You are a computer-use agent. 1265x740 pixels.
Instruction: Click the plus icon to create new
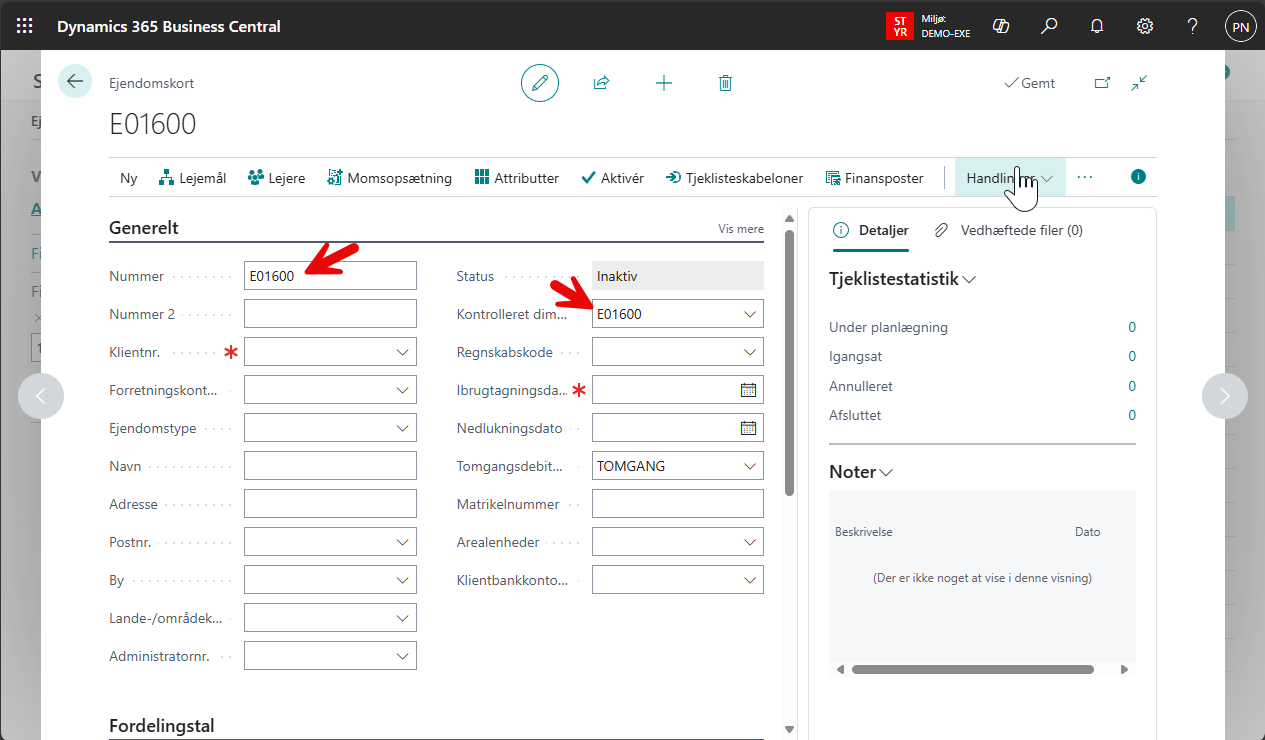click(664, 83)
